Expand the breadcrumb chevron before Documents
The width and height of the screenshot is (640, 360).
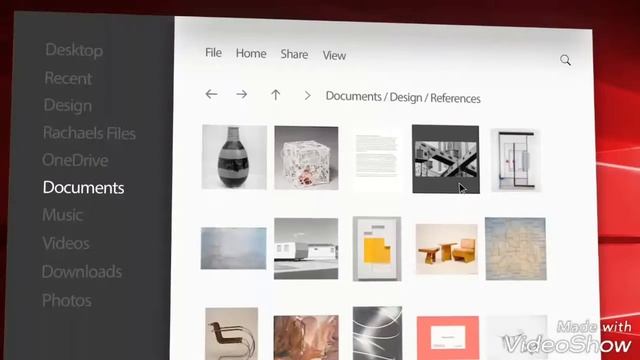tap(307, 96)
